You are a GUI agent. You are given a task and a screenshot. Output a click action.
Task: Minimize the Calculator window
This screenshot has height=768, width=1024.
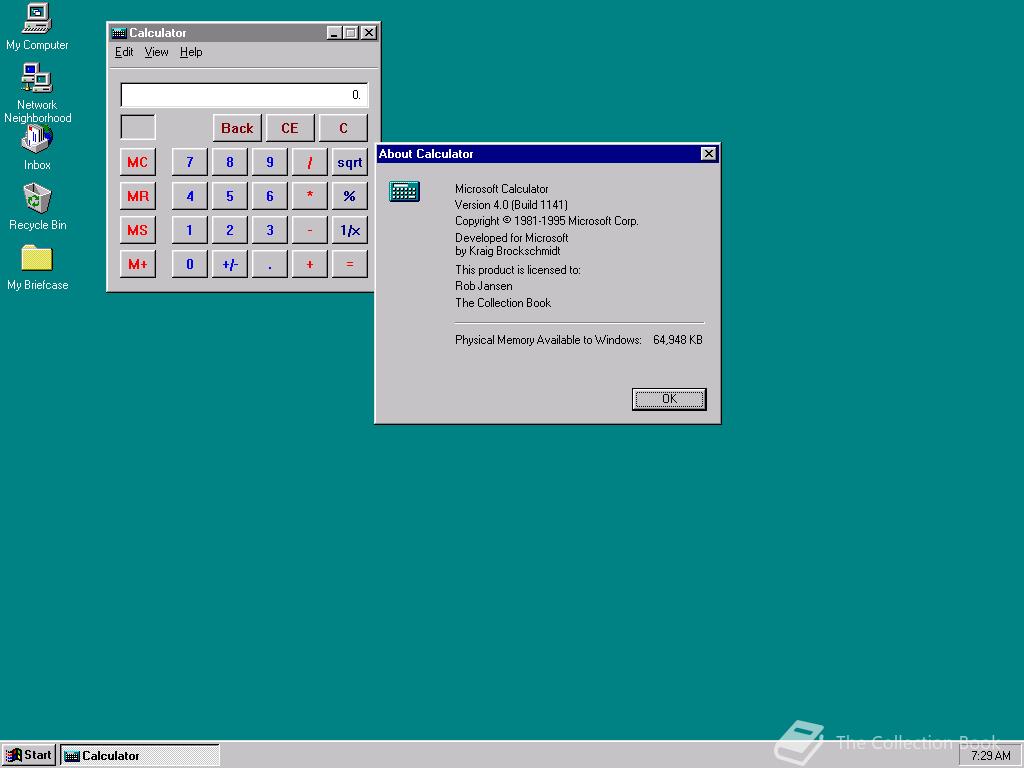(334, 33)
